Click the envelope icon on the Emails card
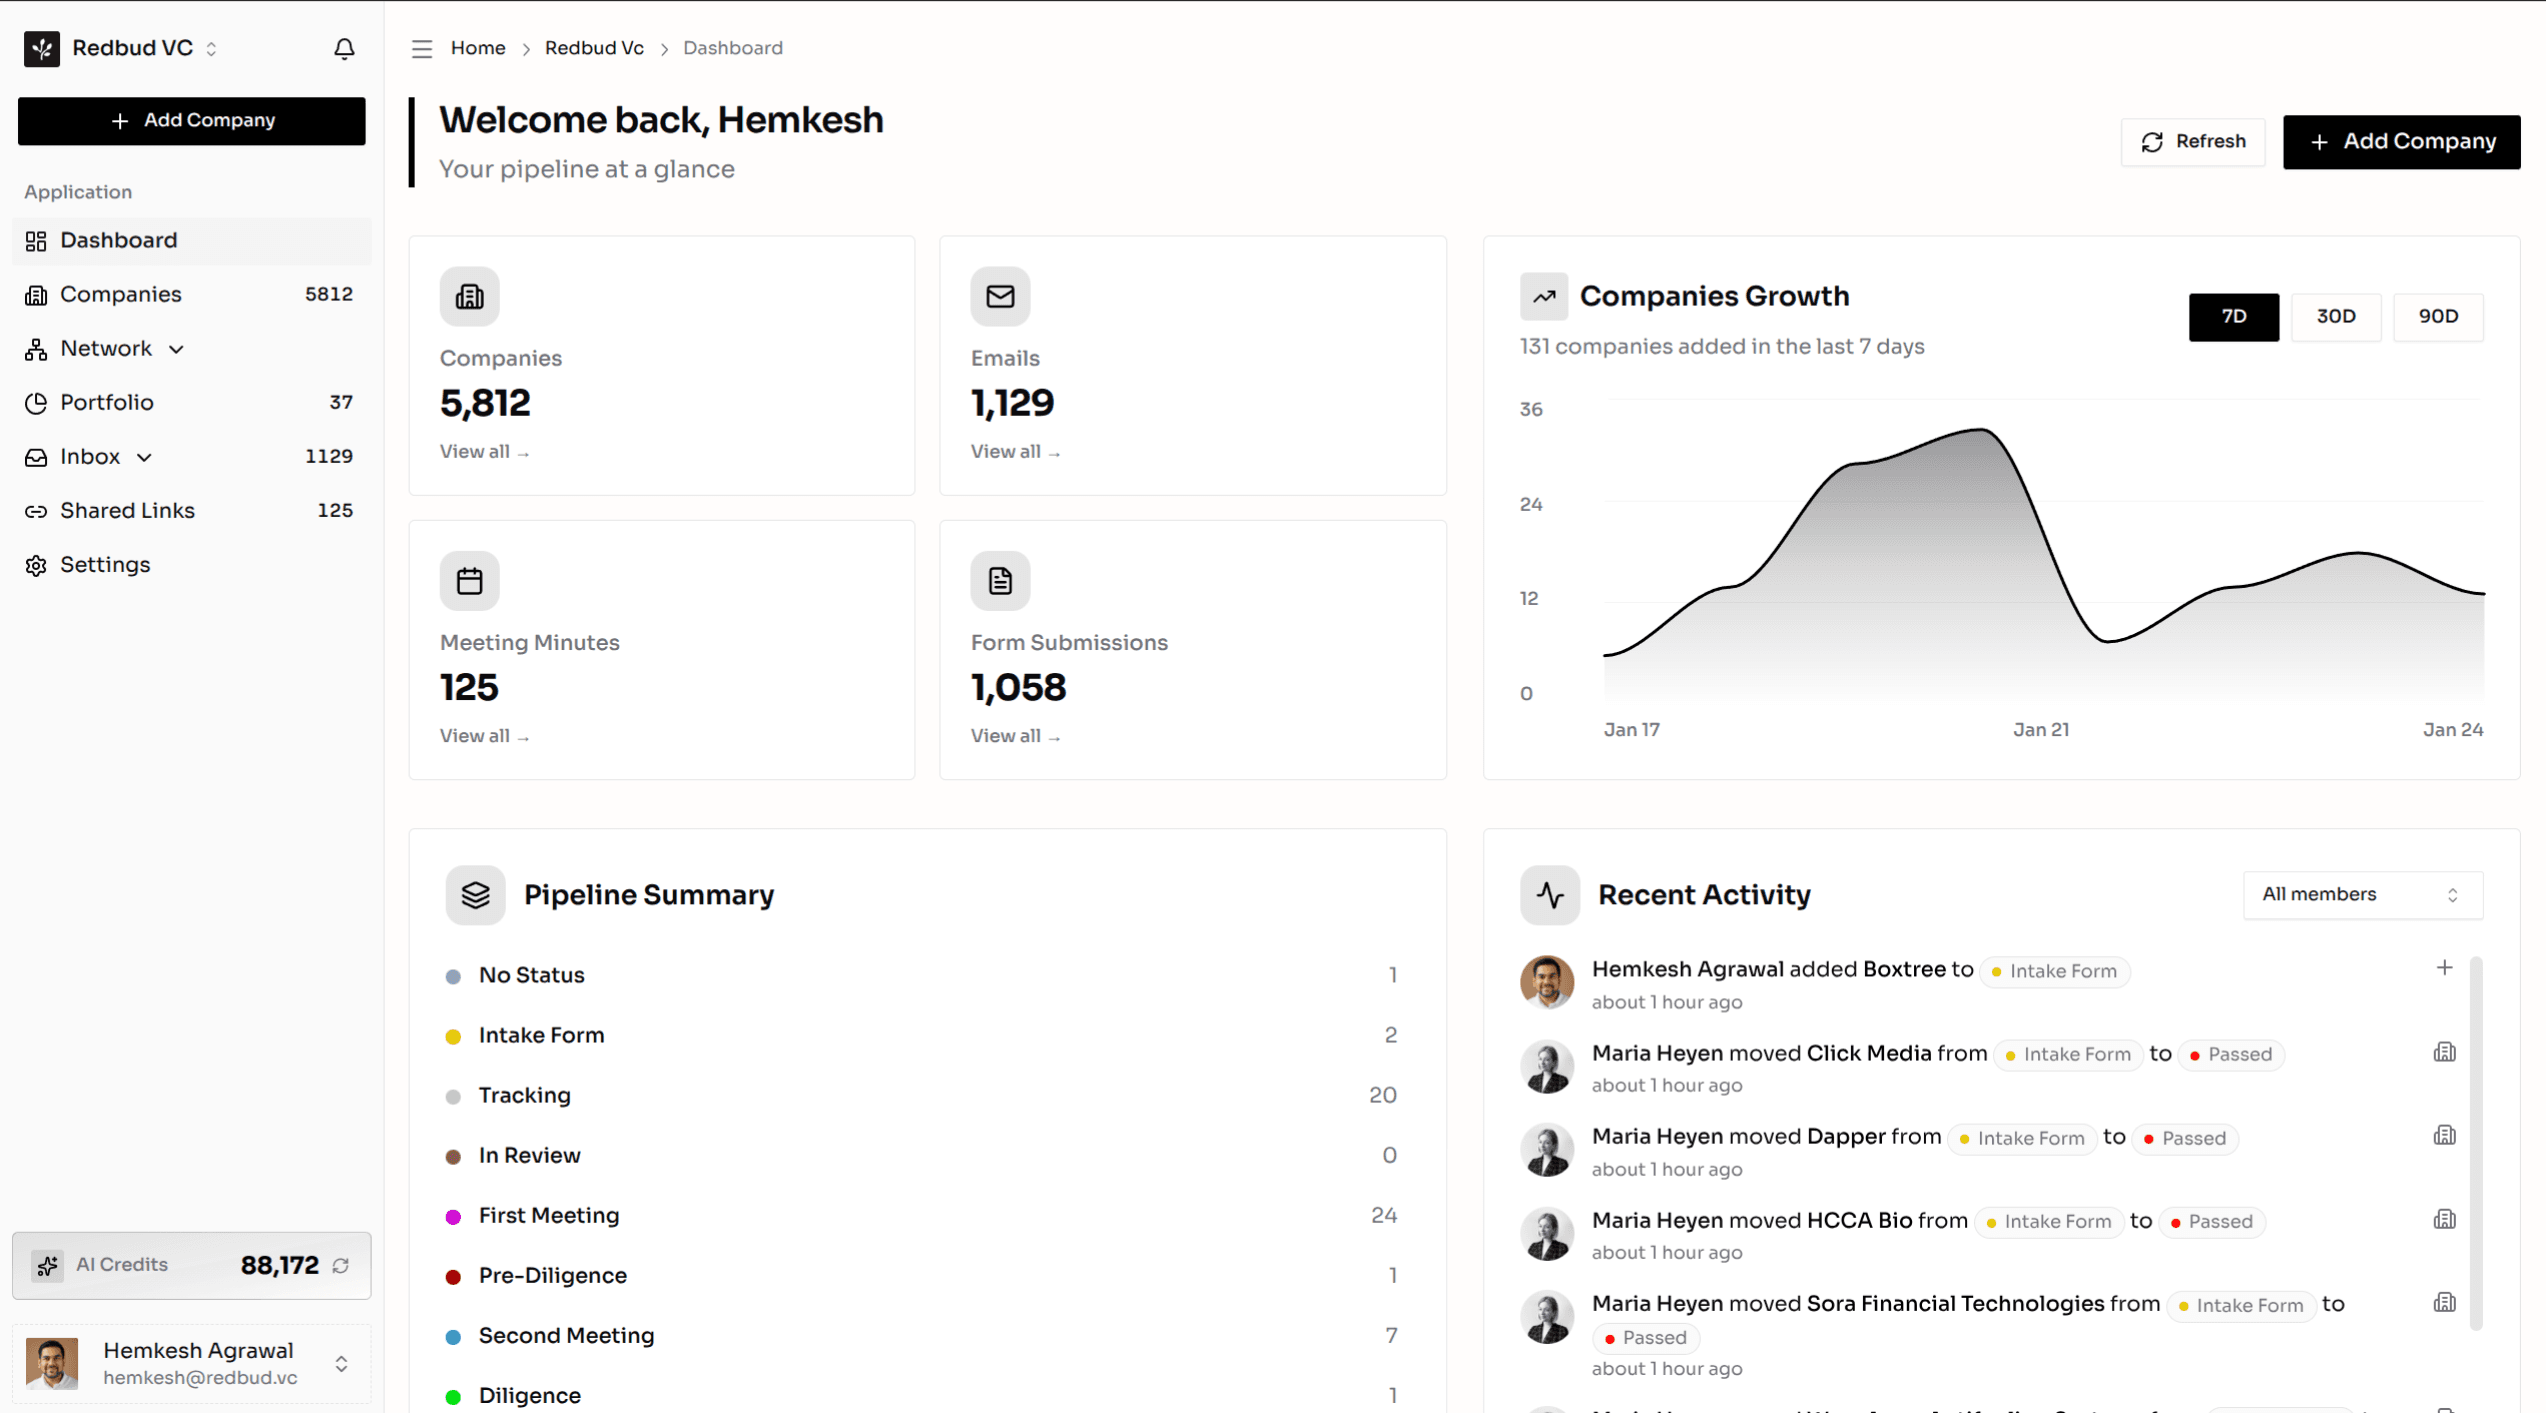 coord(1000,296)
